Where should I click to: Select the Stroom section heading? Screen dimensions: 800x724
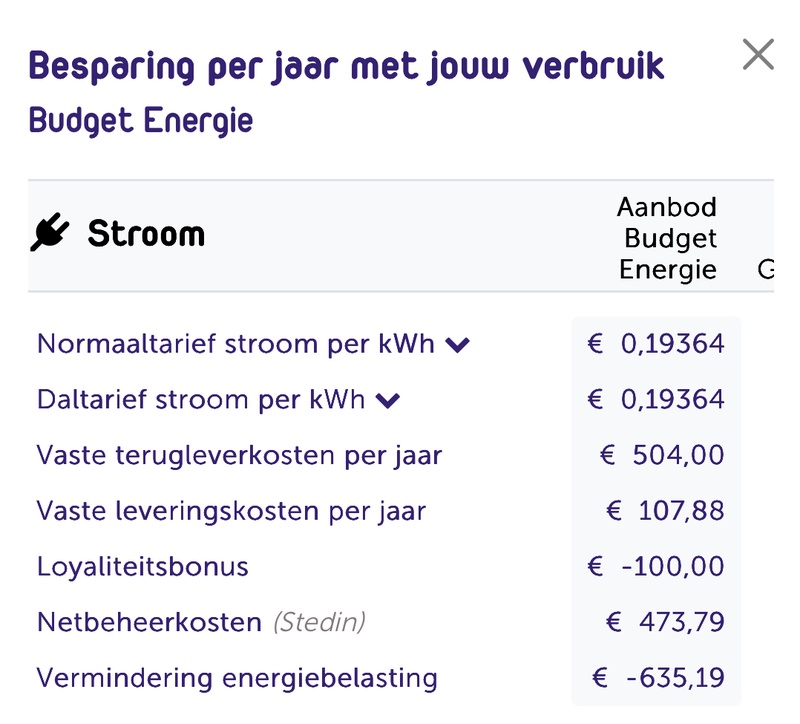click(146, 234)
